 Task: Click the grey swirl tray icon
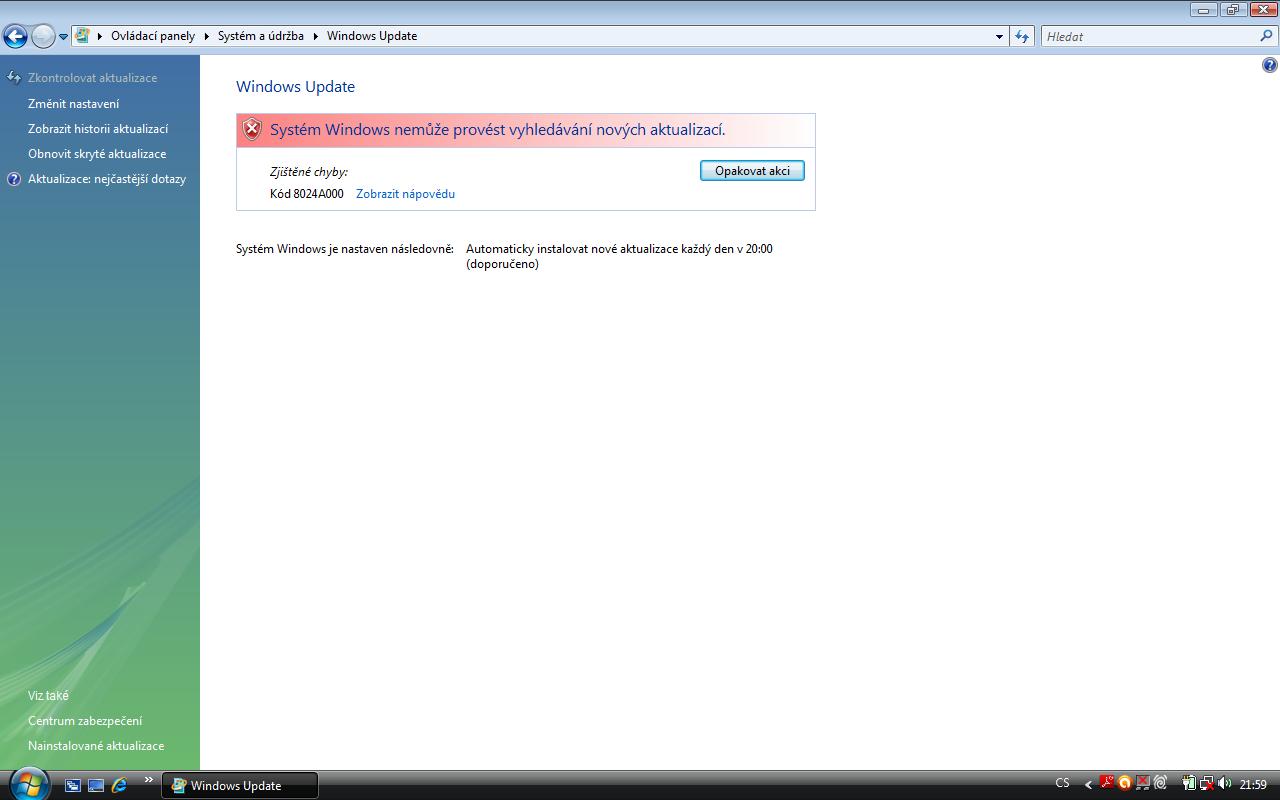(x=1160, y=784)
